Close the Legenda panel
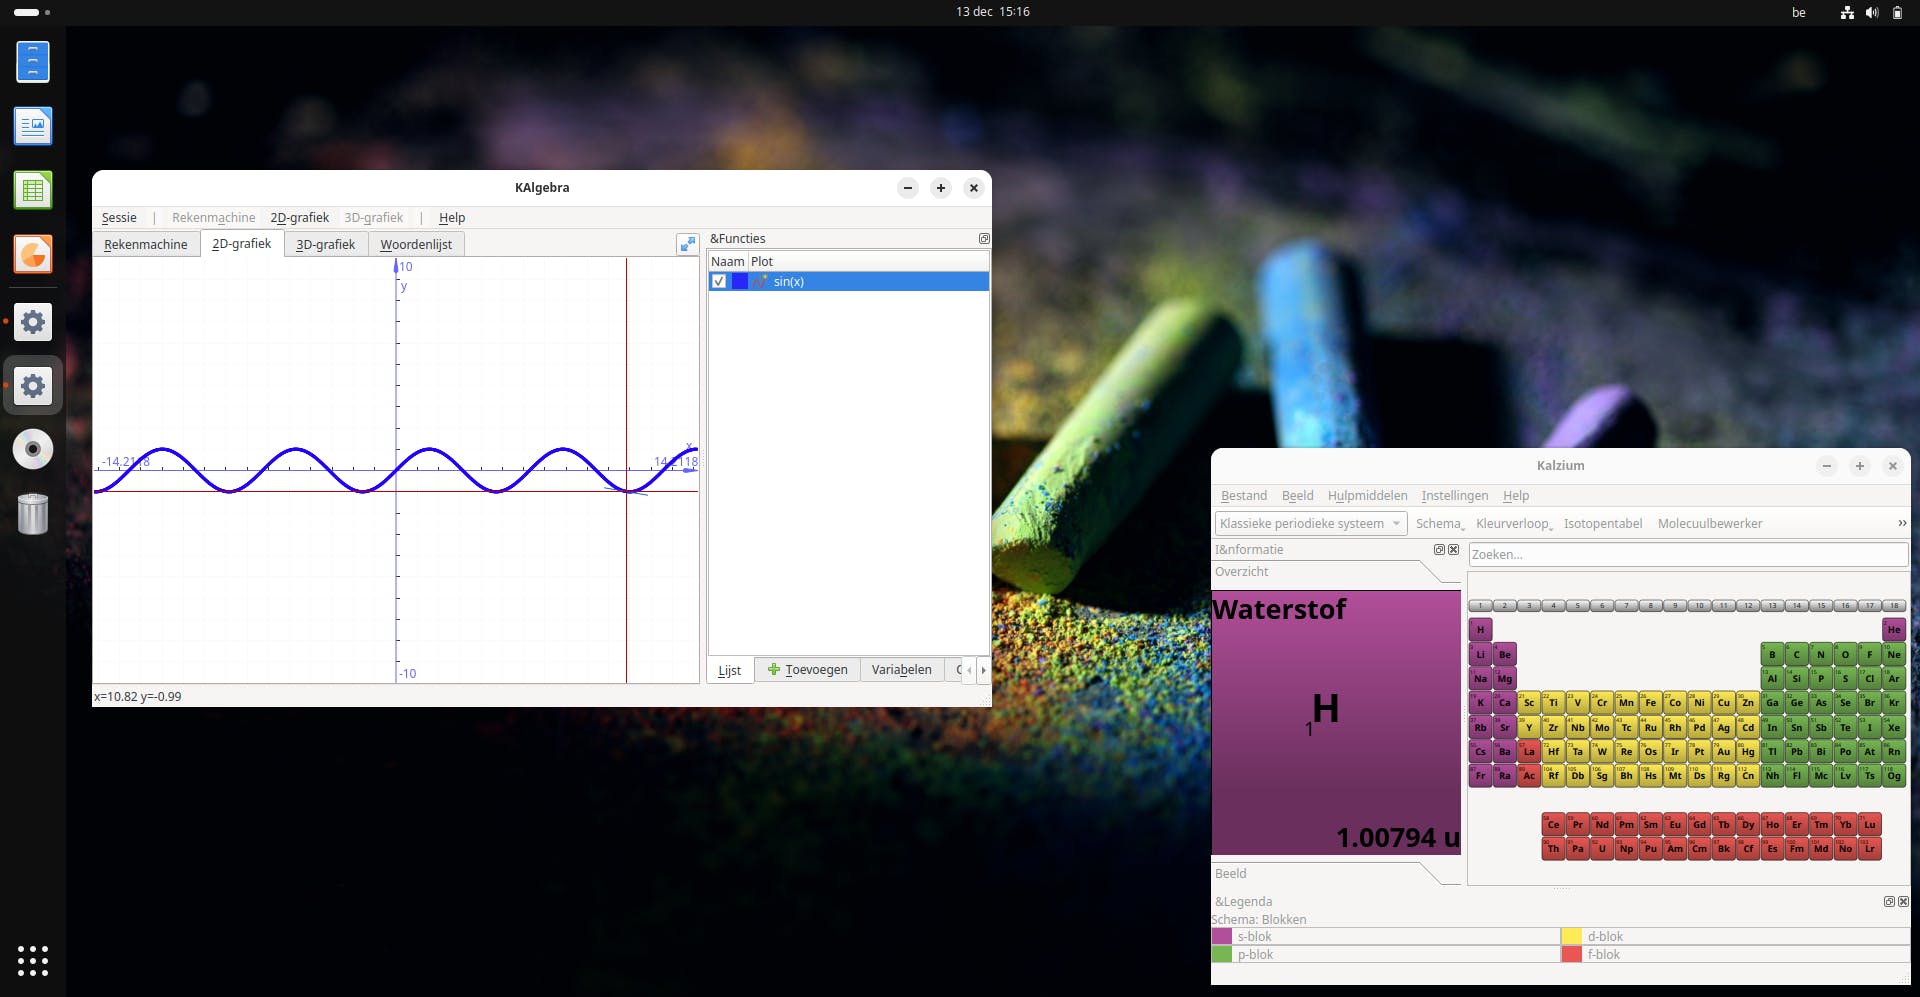Screen dimensions: 1920x997 [x=1903, y=902]
